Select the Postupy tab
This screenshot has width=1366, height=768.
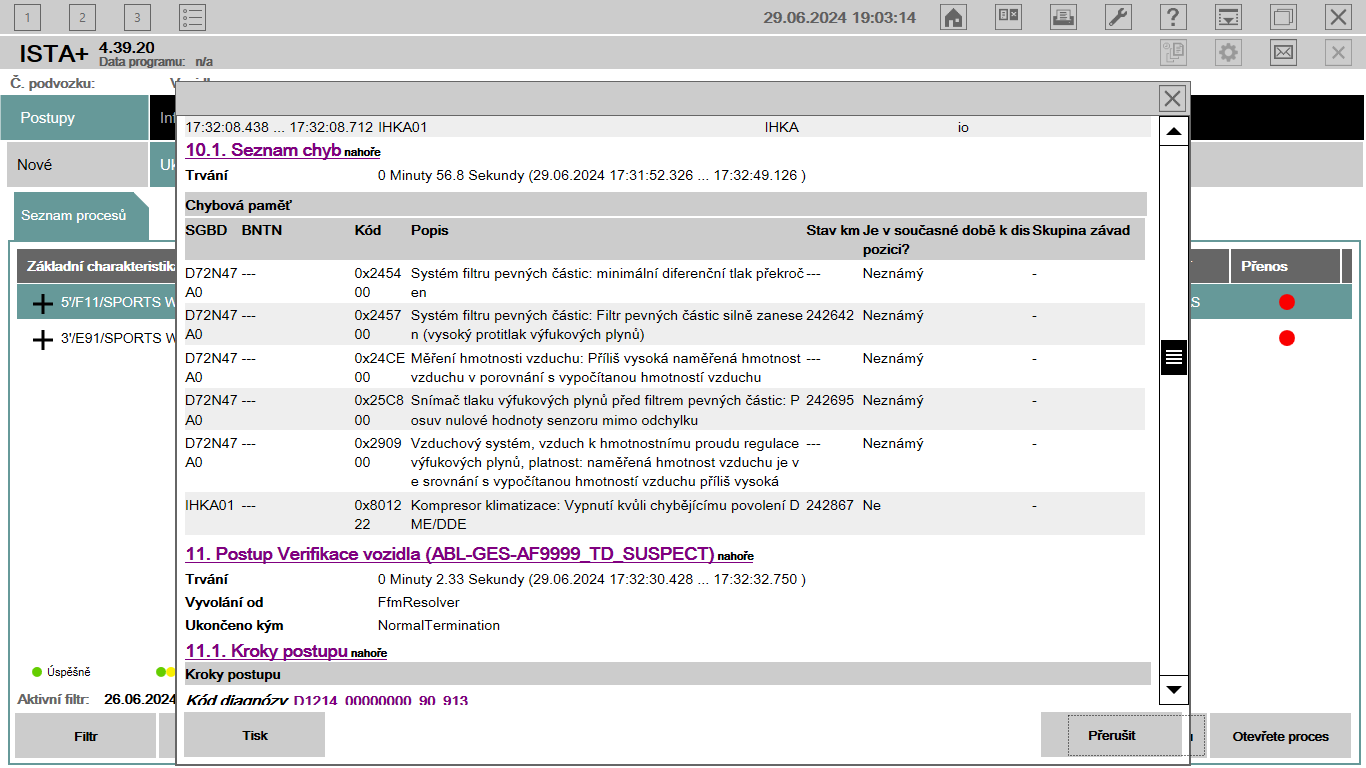point(48,118)
